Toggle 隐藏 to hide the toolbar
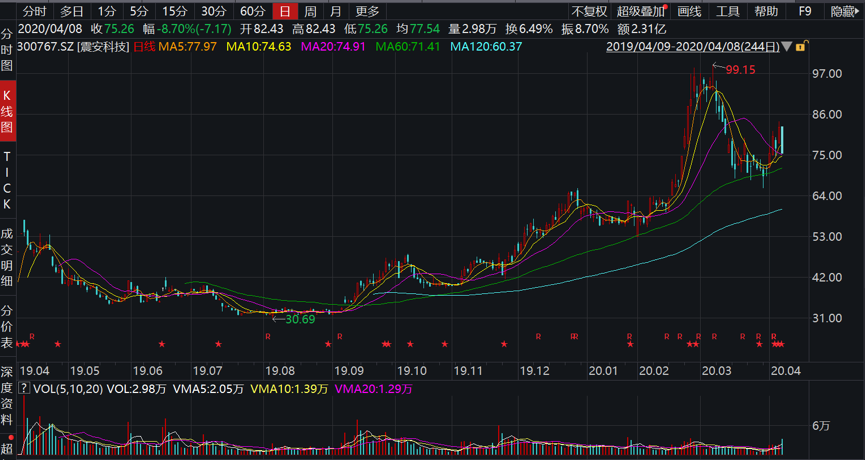 pos(843,11)
